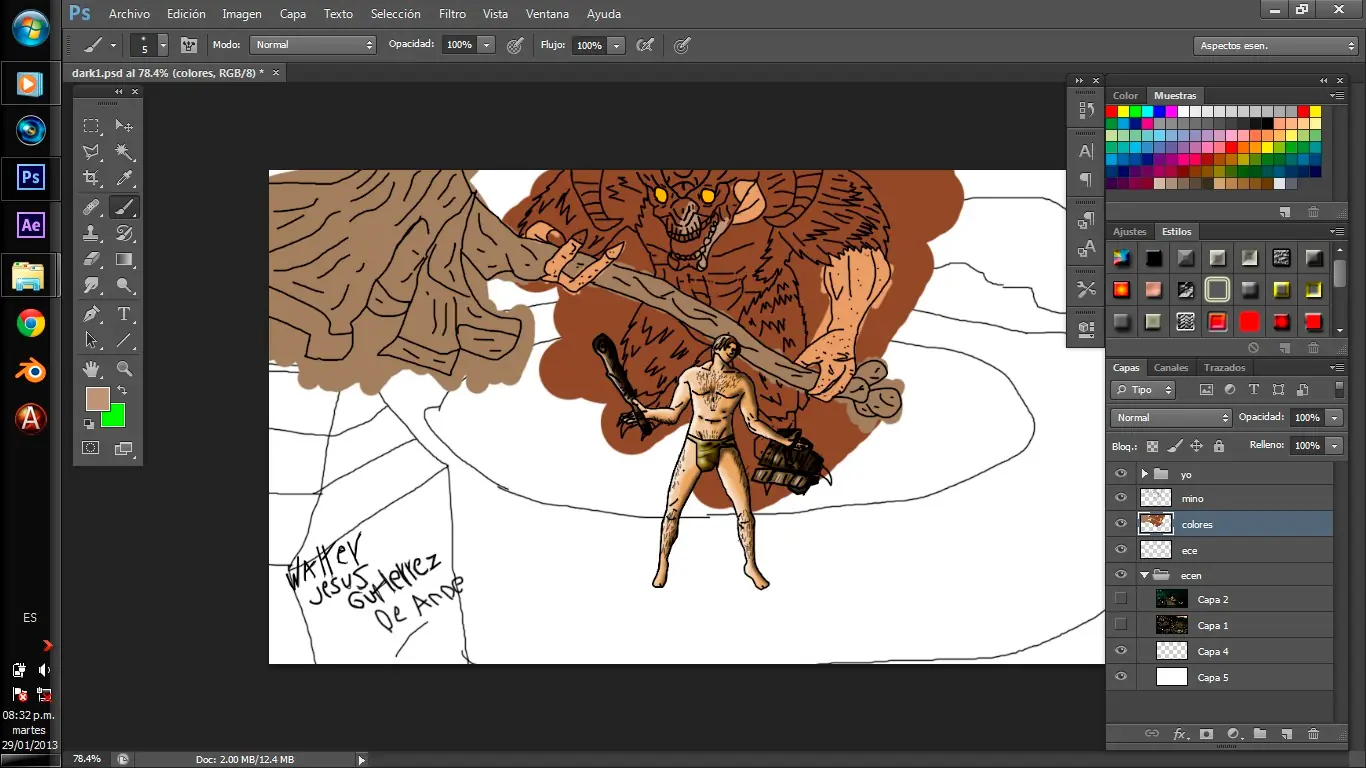Screen dimensions: 1366x768
Task: Lock all layer properties with padlock
Action: [1219, 446]
